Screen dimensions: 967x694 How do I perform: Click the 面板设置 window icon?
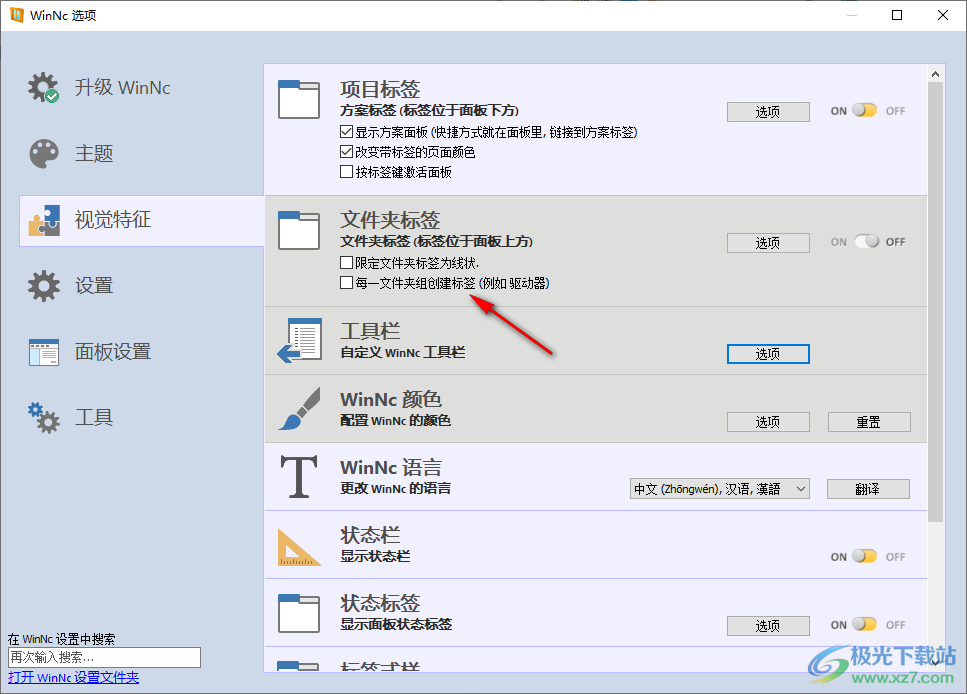(x=44, y=352)
